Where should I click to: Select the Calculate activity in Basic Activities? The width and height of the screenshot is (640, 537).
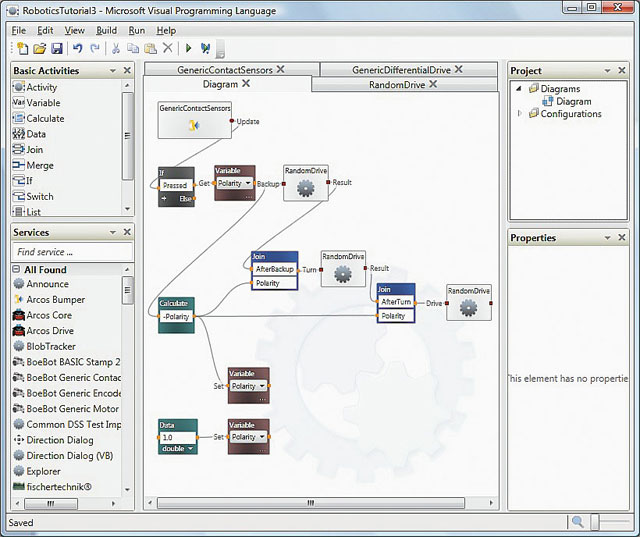click(x=44, y=118)
